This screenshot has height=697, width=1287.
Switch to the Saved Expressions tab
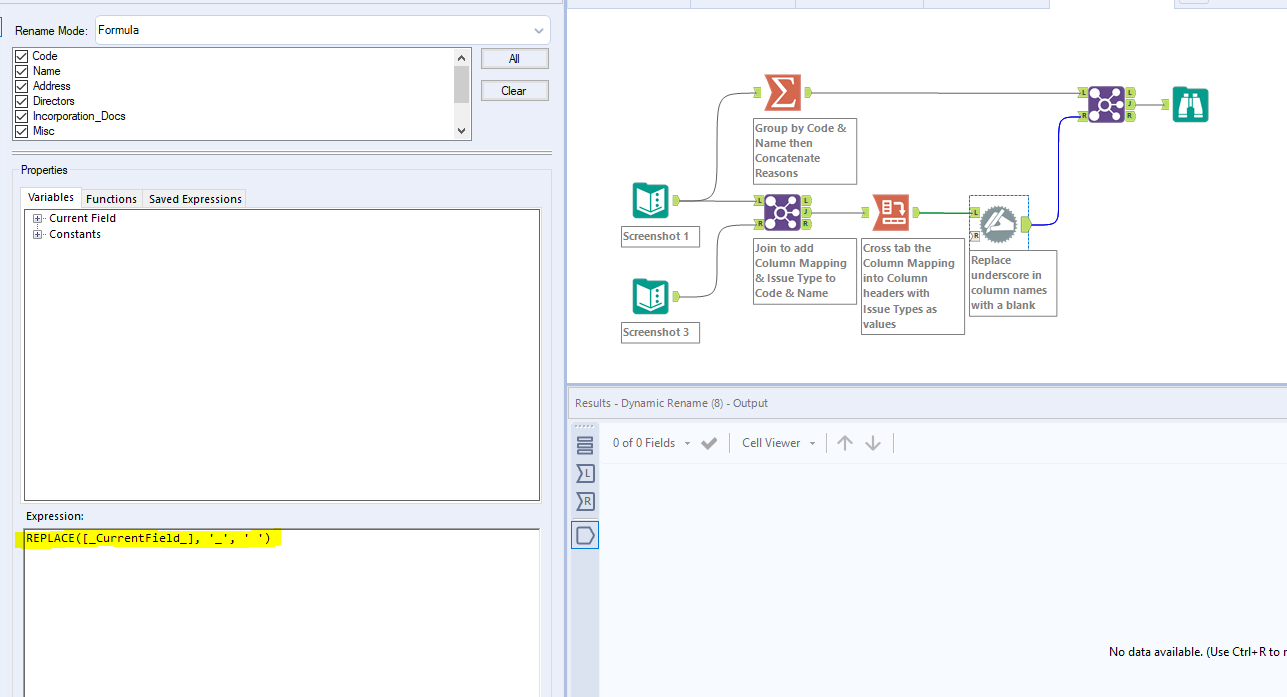point(194,198)
